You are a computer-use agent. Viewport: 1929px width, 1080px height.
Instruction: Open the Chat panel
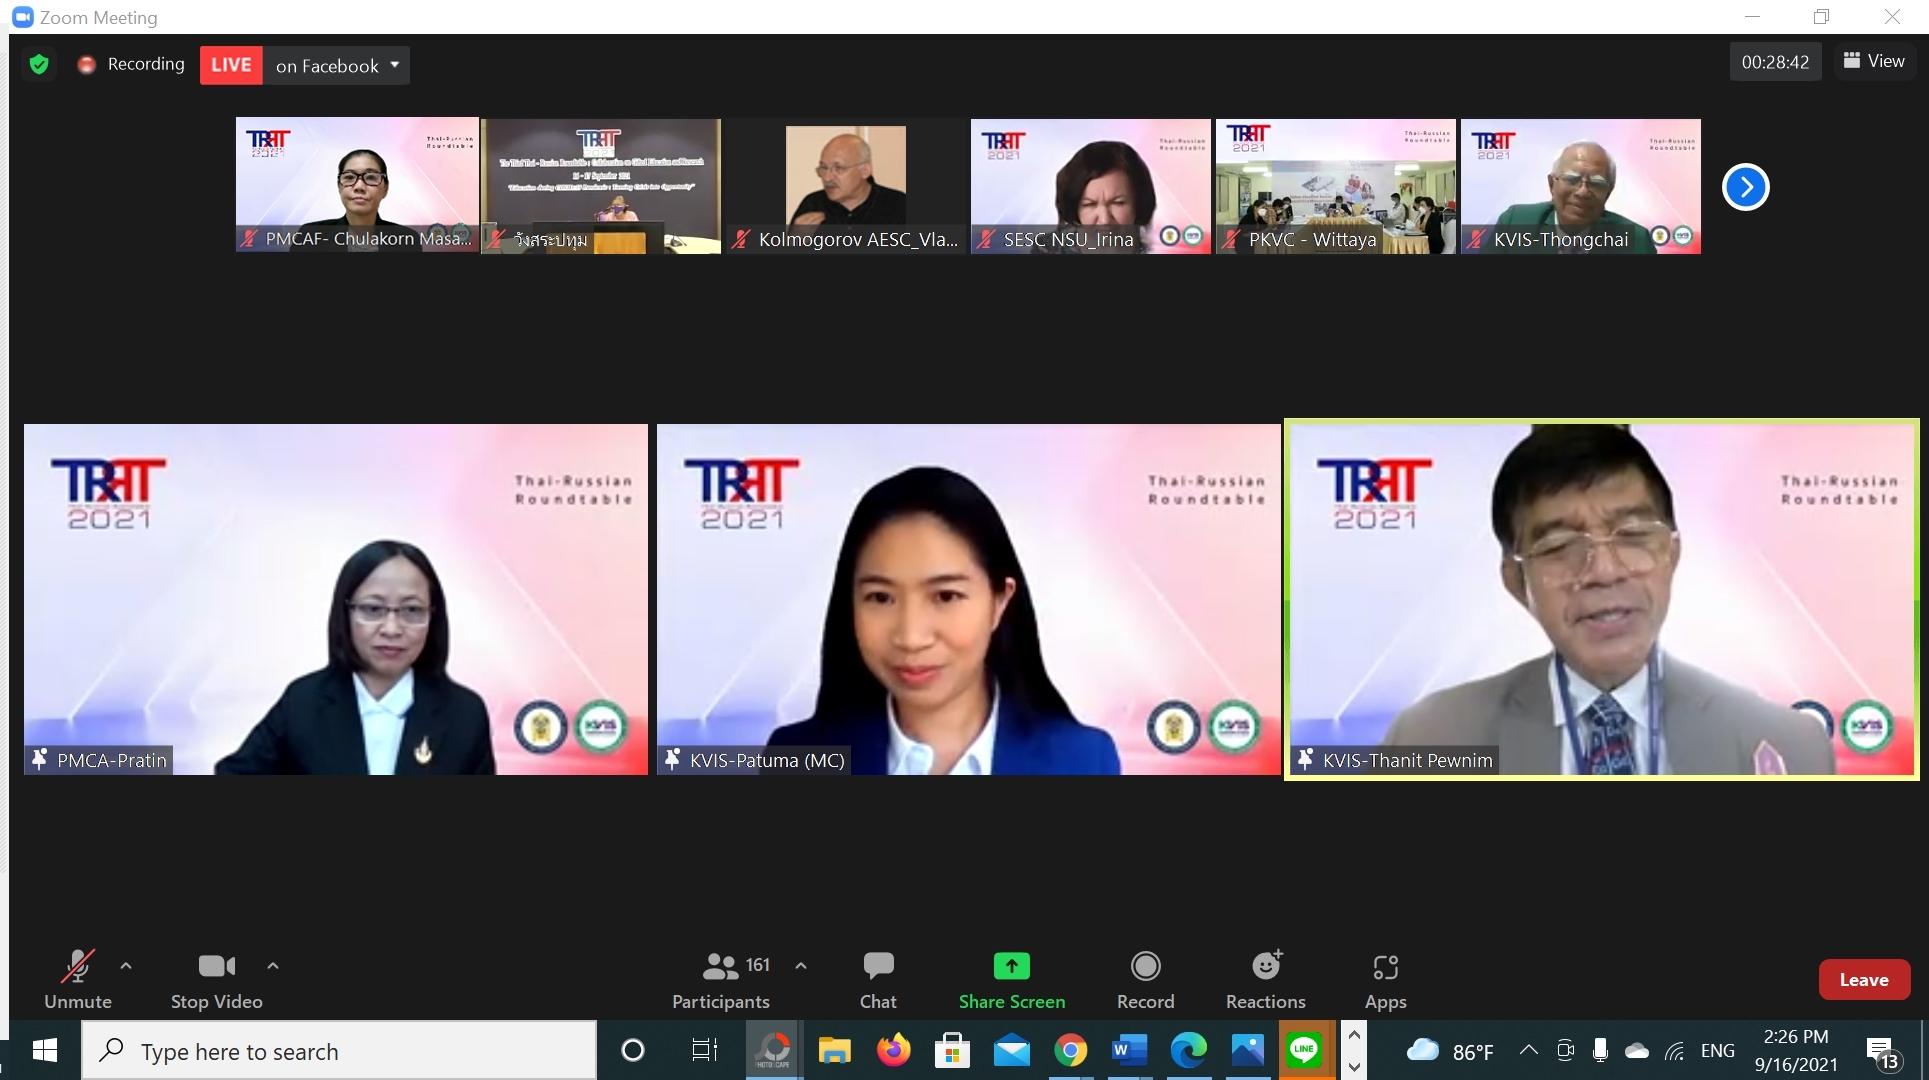point(878,980)
